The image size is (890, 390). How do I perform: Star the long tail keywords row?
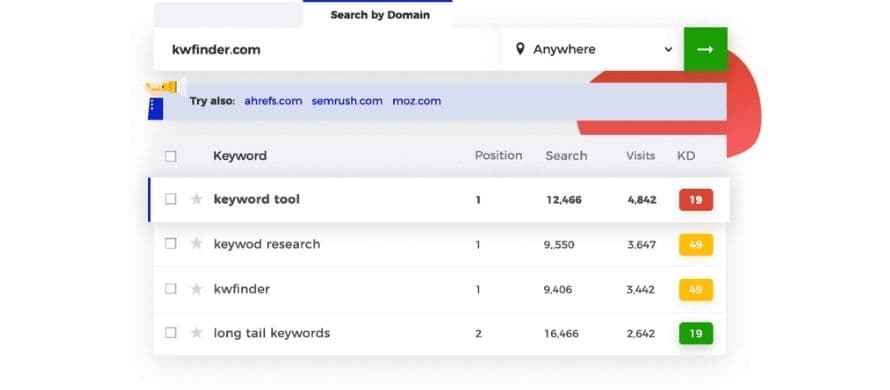coord(196,333)
